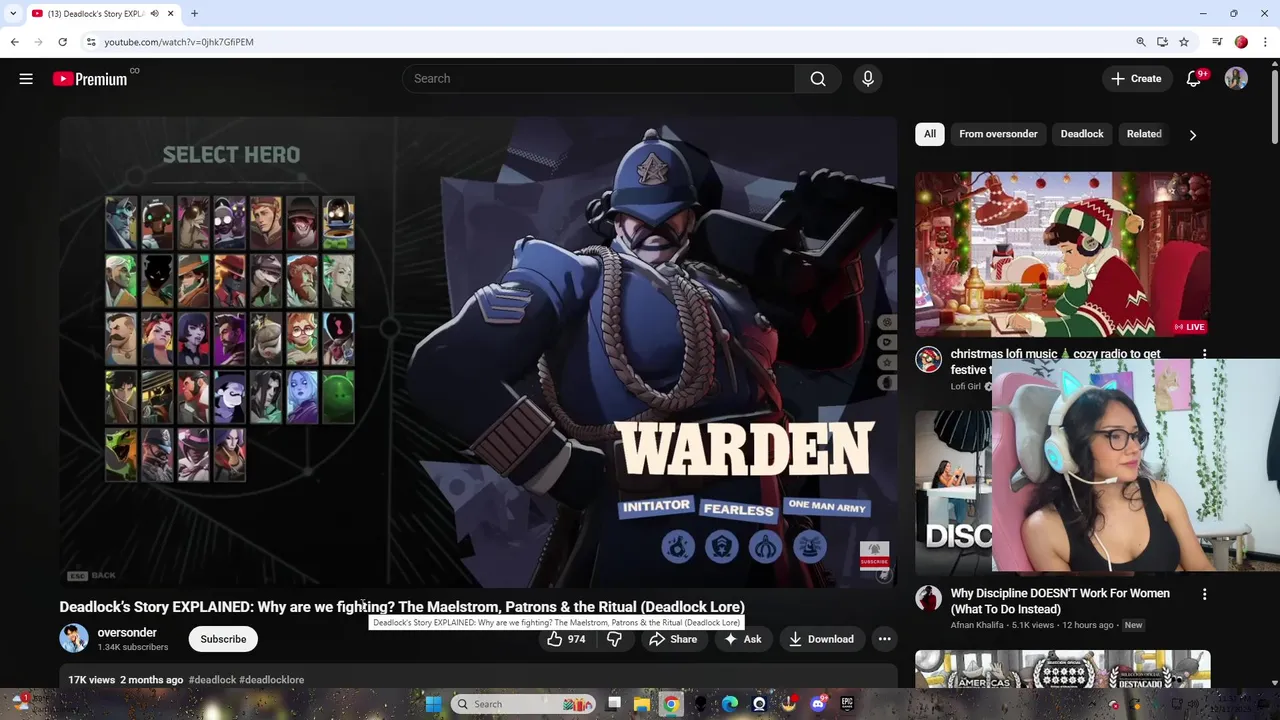Click the magnifier search button in YouTube
The width and height of the screenshot is (1280, 720).
coord(818,79)
